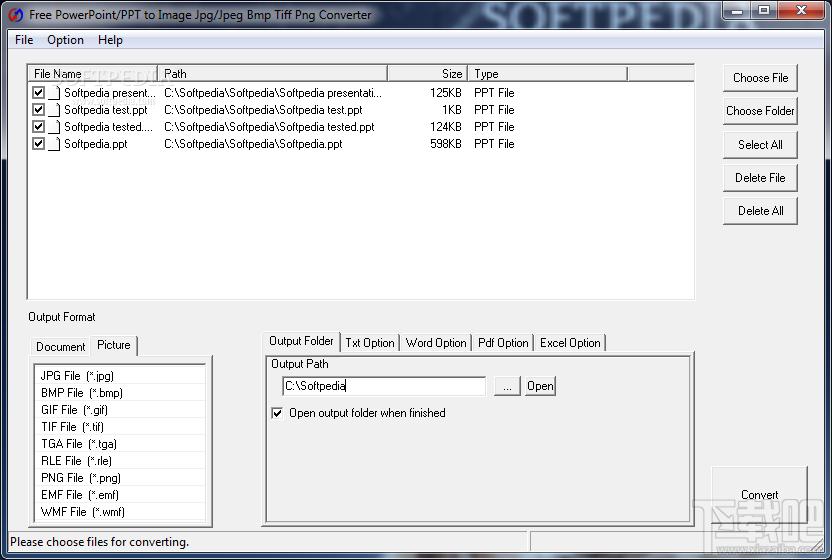Screen dimensions: 832x560
Task: Select TIF File (*.tif) format
Action: (x=119, y=427)
